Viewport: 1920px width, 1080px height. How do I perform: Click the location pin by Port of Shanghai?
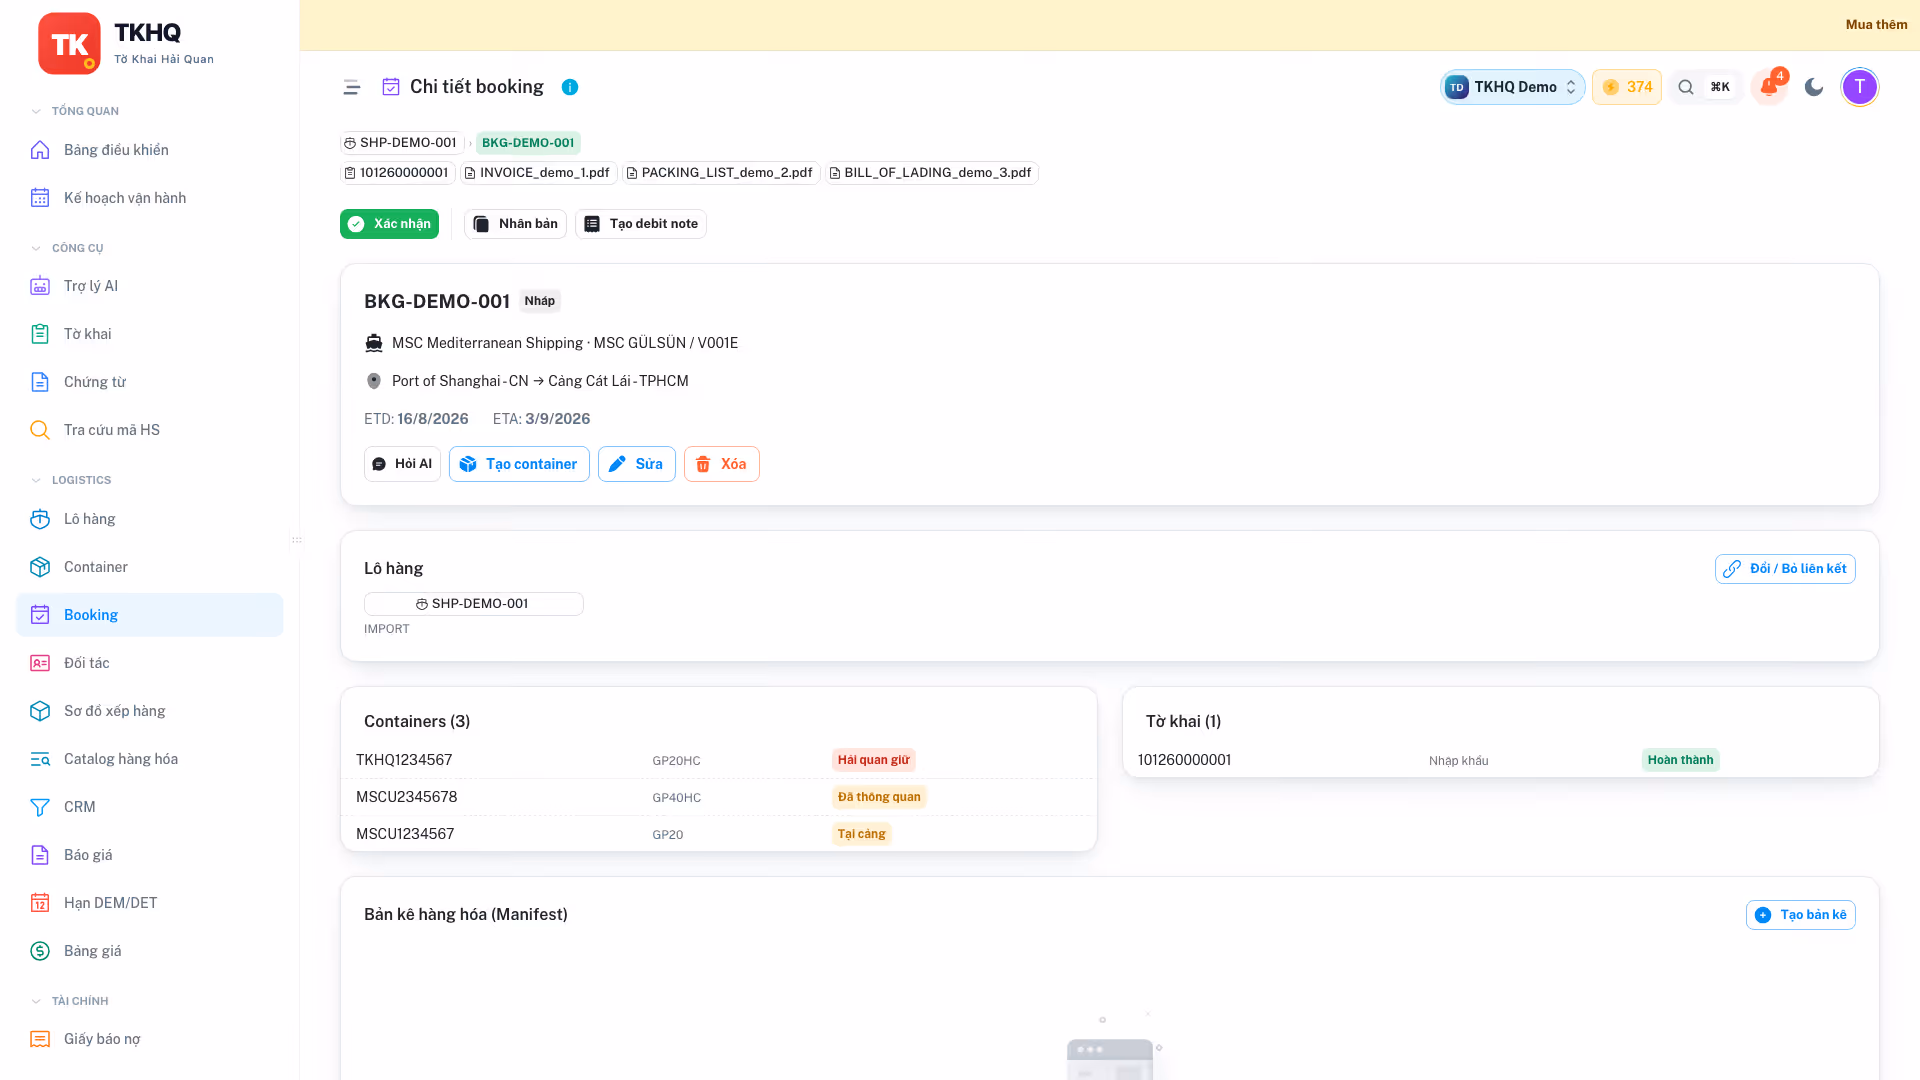click(x=374, y=381)
